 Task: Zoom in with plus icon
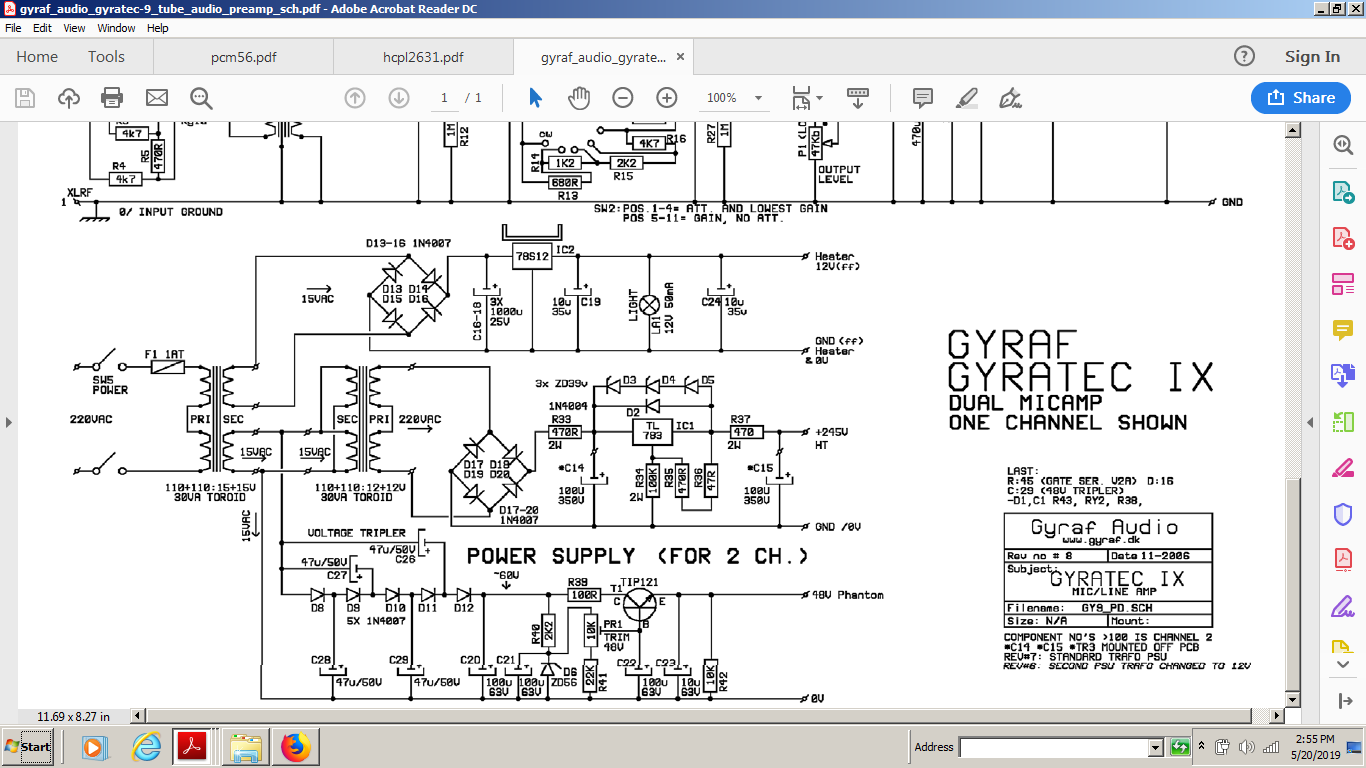(x=667, y=98)
